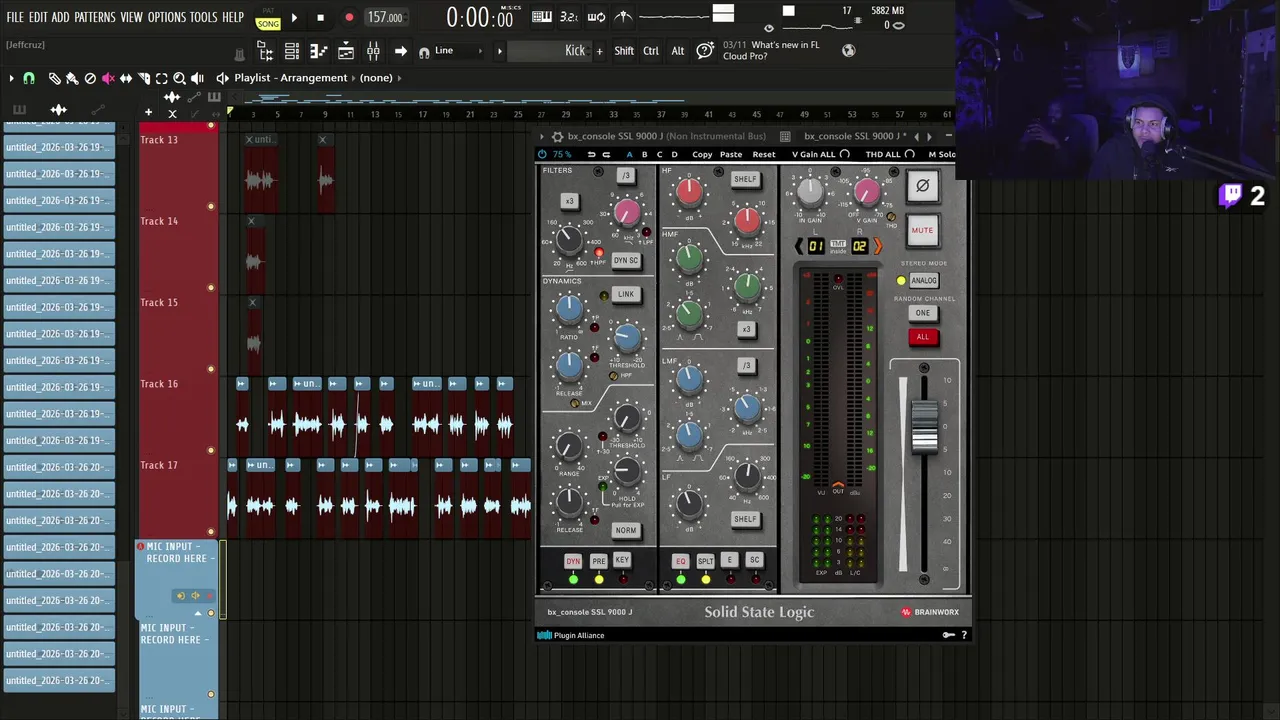
Task: Toggle the EQ section button
Action: (x=681, y=561)
